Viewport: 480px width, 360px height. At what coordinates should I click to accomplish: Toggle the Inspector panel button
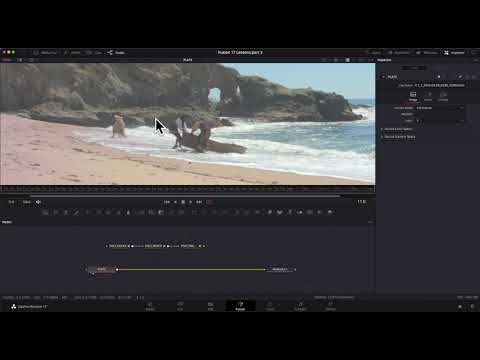[x=454, y=53]
